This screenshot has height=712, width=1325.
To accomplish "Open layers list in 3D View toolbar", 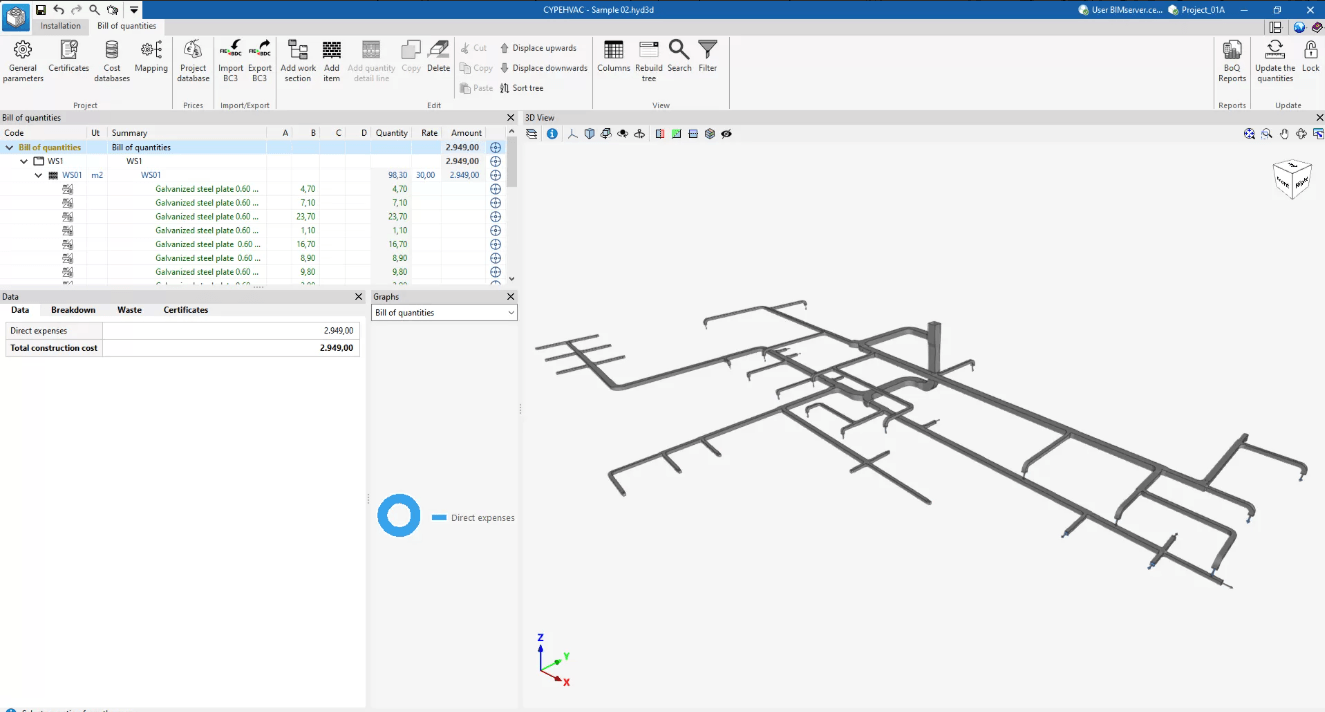I will (532, 133).
